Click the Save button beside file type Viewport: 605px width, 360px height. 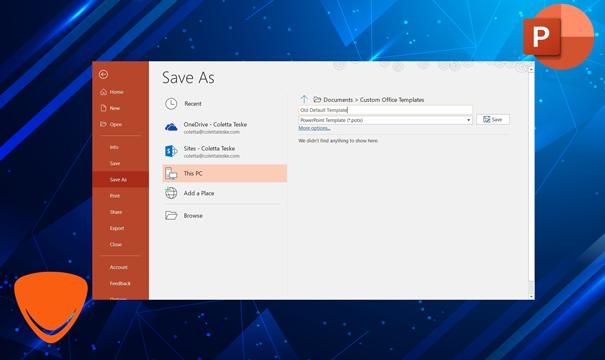493,120
